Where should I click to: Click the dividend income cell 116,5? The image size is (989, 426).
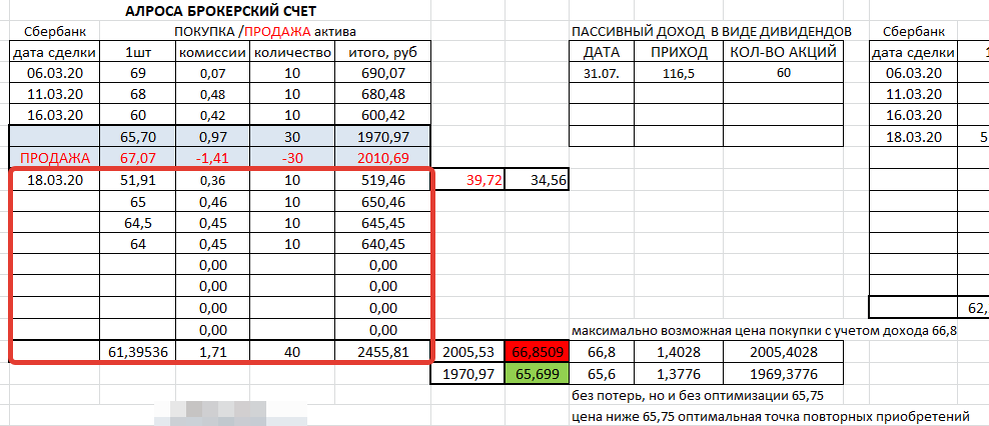pos(679,73)
